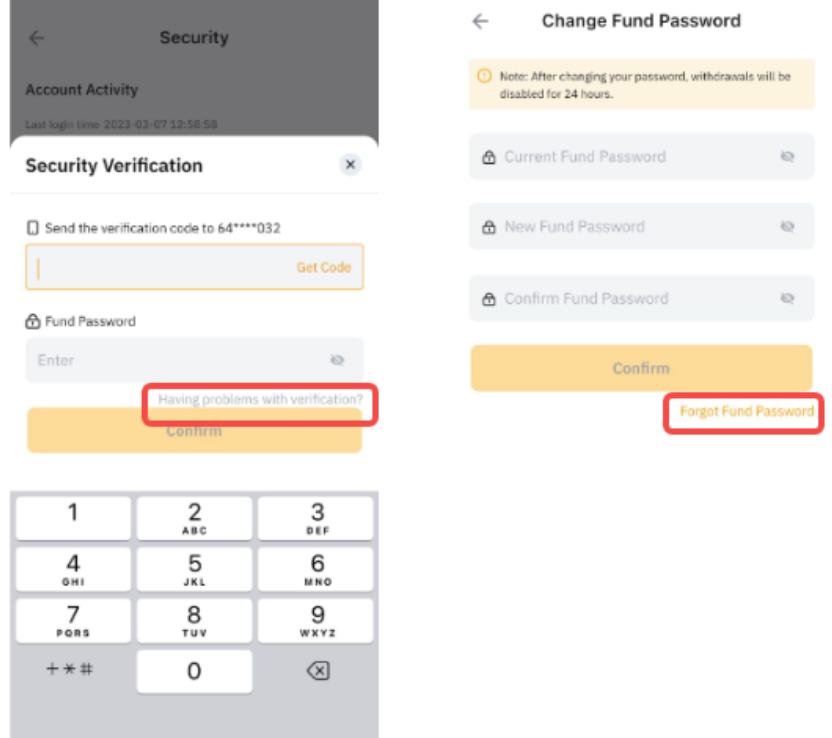Focus the verification code input field
The height and width of the screenshot is (738, 832).
(x=160, y=268)
